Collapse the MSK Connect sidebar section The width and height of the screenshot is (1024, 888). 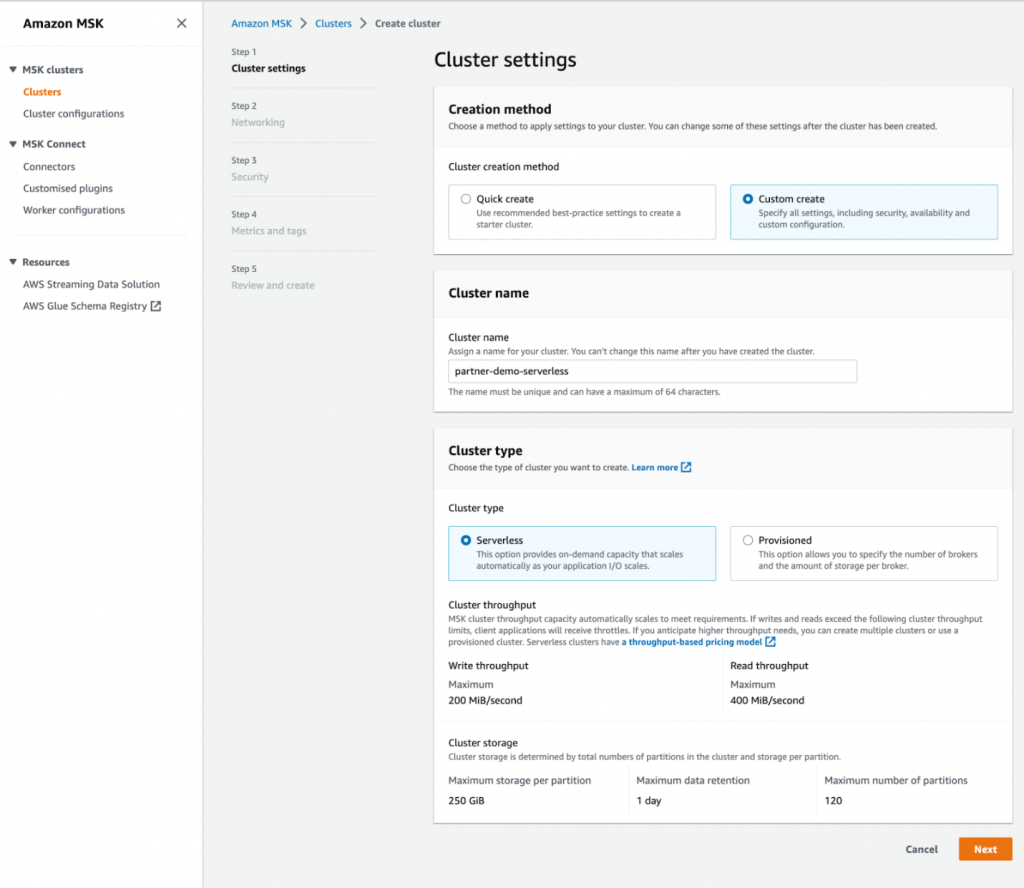tap(11, 143)
